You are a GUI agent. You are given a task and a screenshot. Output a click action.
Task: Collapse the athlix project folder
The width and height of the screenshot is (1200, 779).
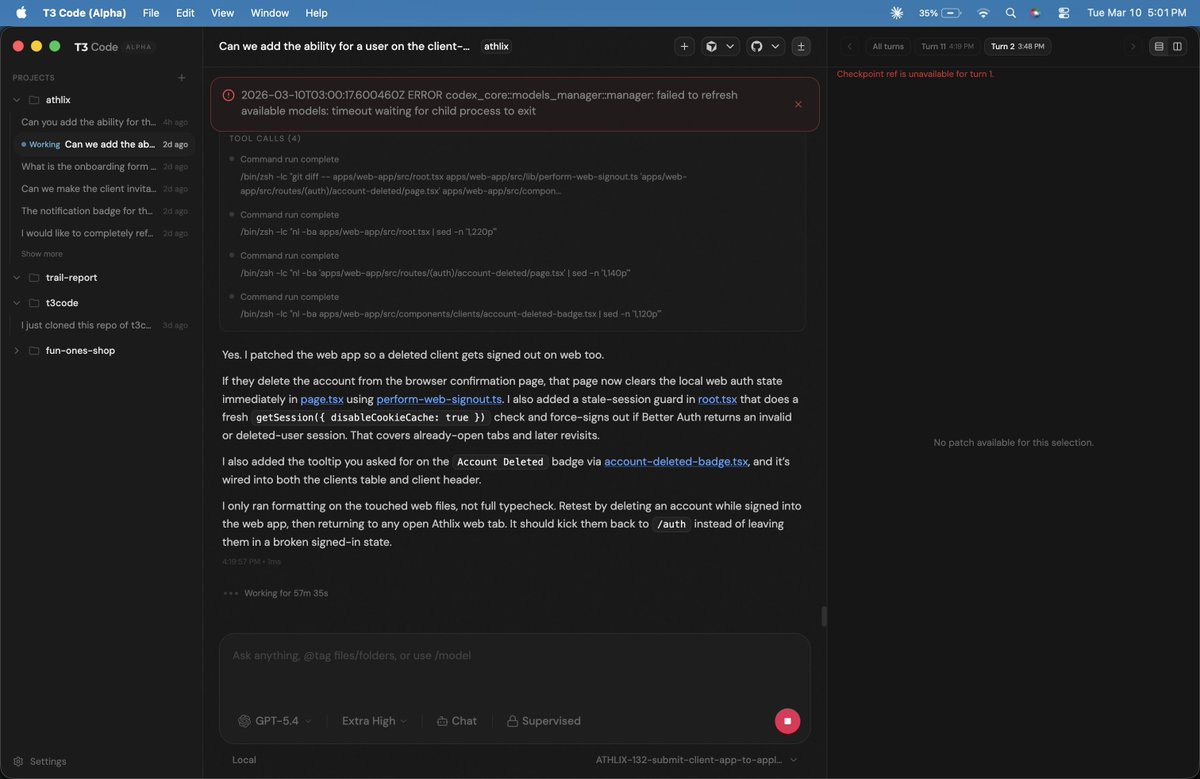click(17, 100)
